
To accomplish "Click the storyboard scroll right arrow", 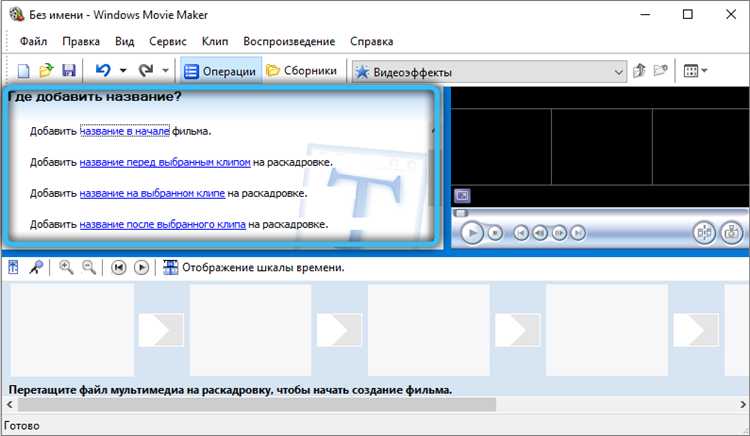I will tap(742, 404).
